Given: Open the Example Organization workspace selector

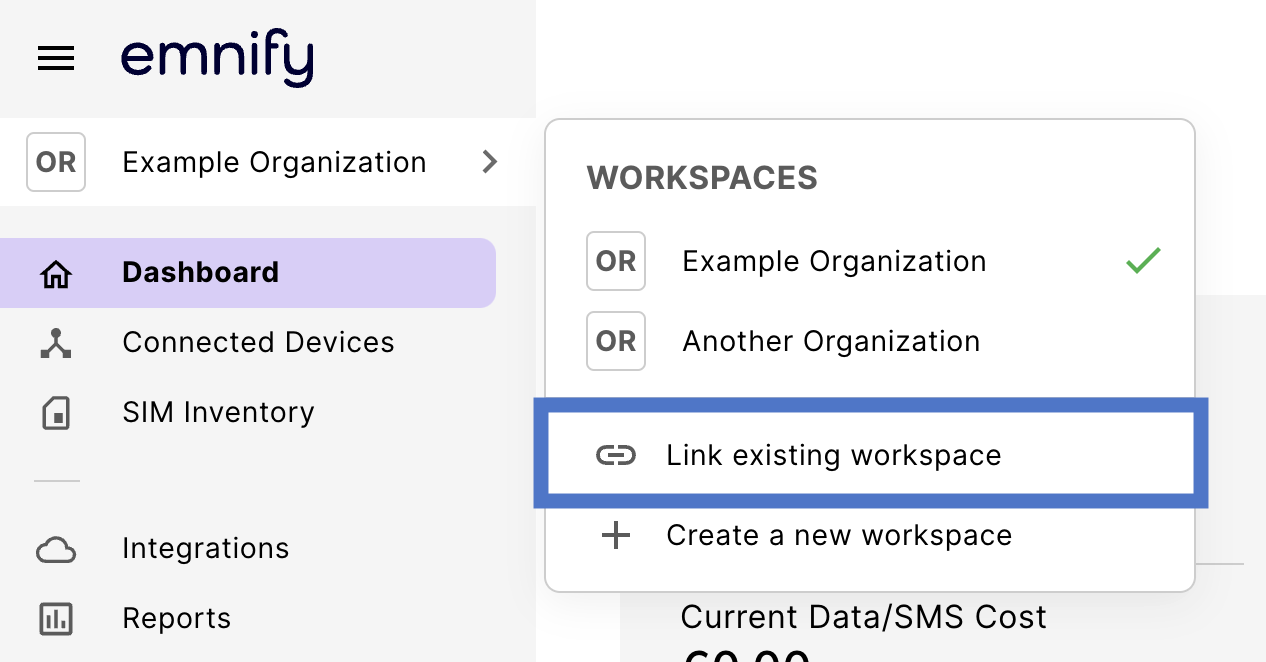Looking at the screenshot, I should pyautogui.click(x=274, y=162).
